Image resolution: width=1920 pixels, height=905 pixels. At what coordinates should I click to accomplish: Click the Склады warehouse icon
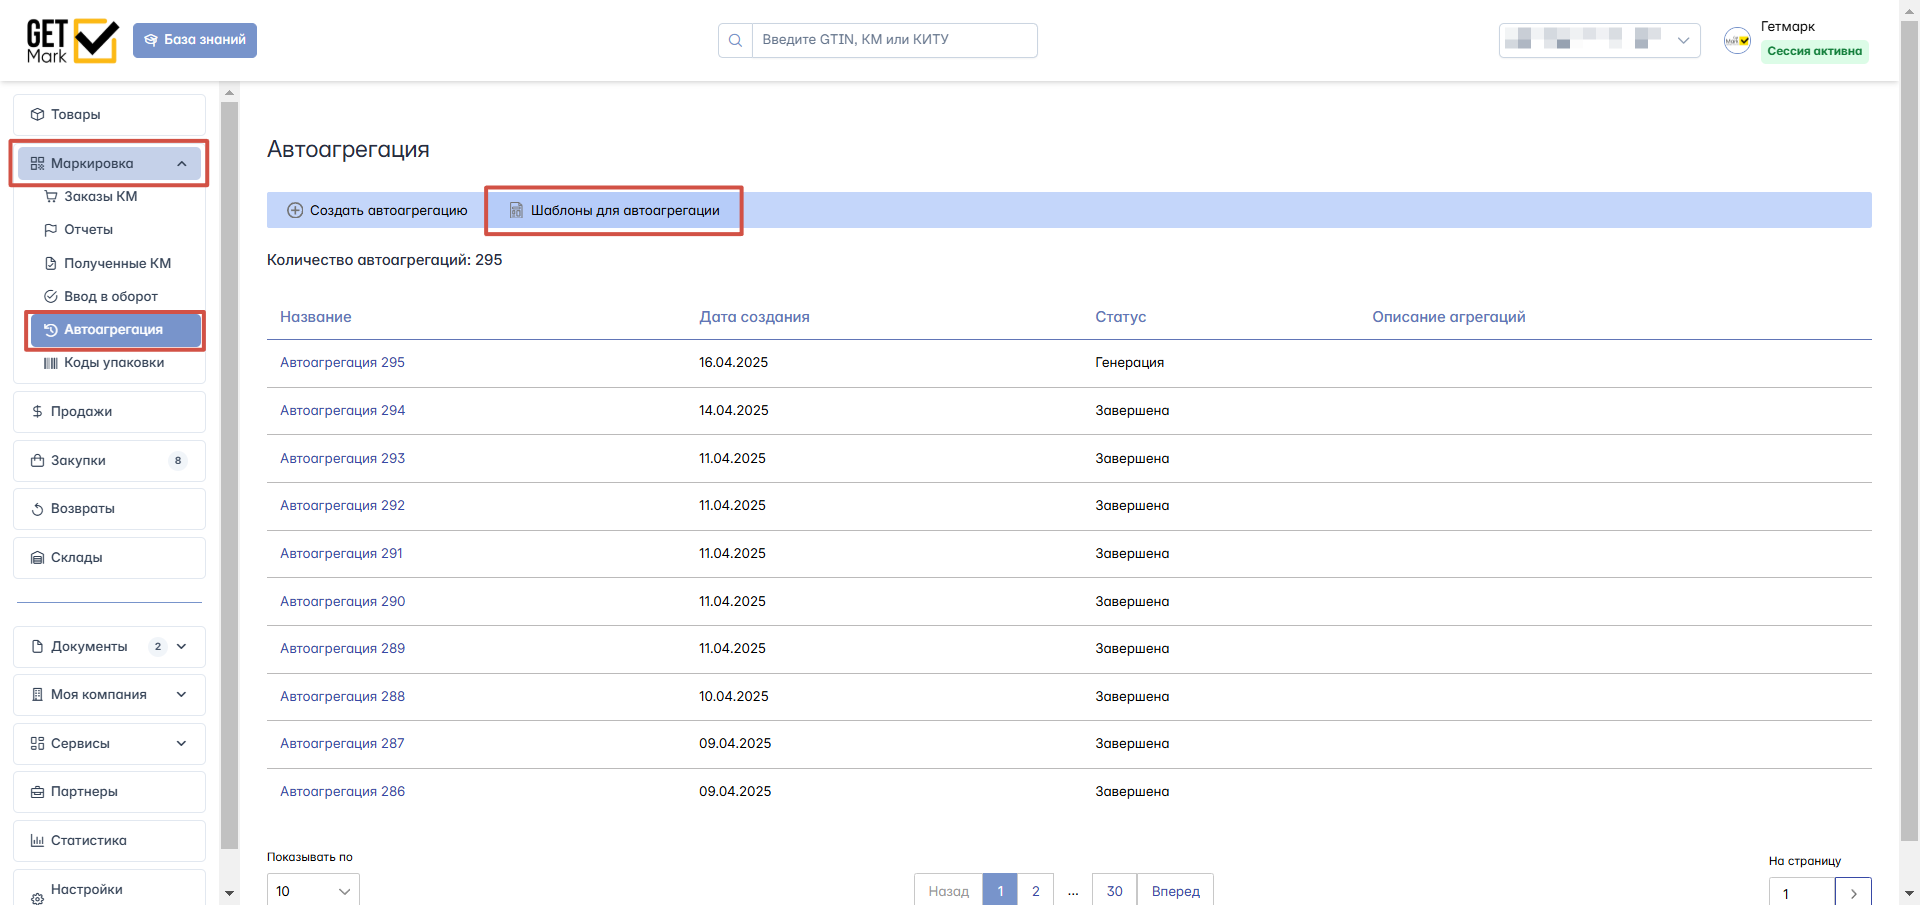pyautogui.click(x=37, y=558)
